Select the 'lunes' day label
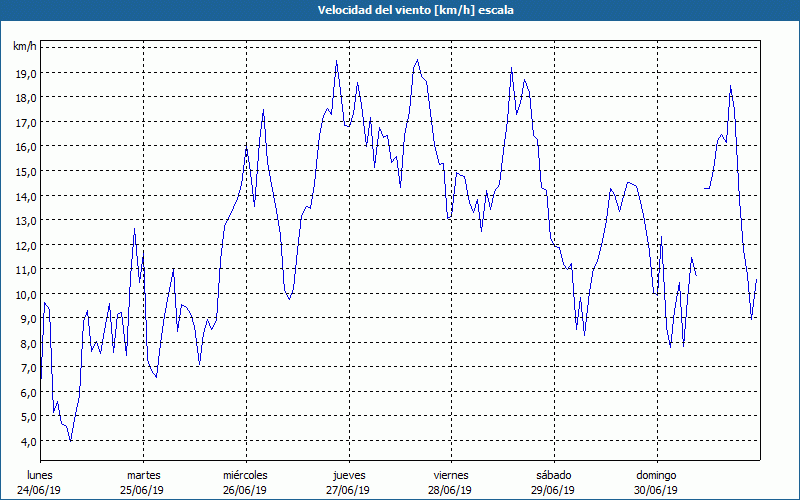This screenshot has width=800, height=500. tap(40, 476)
